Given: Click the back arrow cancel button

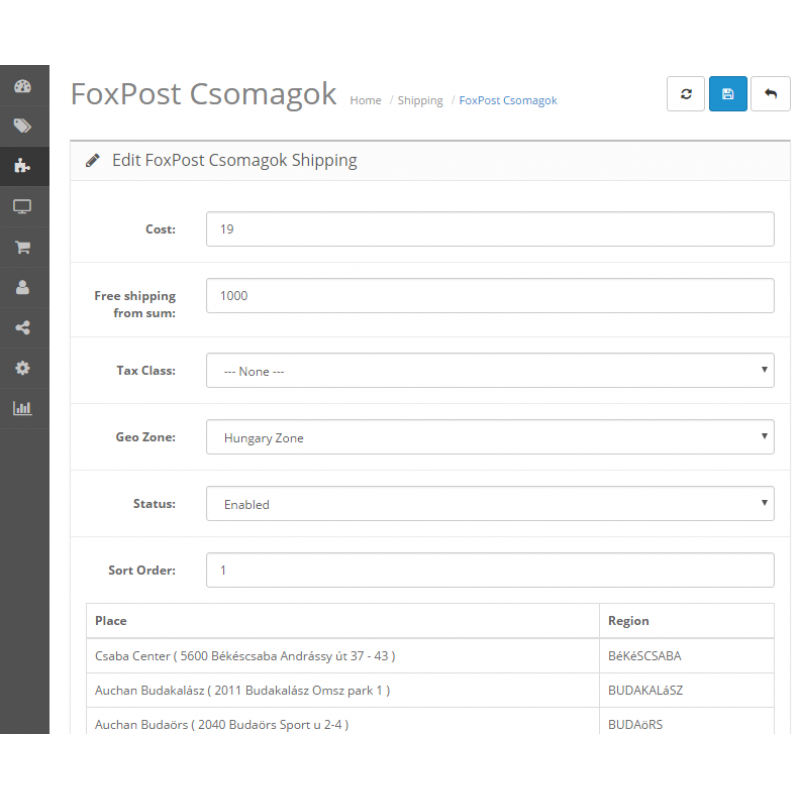Looking at the screenshot, I should [x=770, y=94].
